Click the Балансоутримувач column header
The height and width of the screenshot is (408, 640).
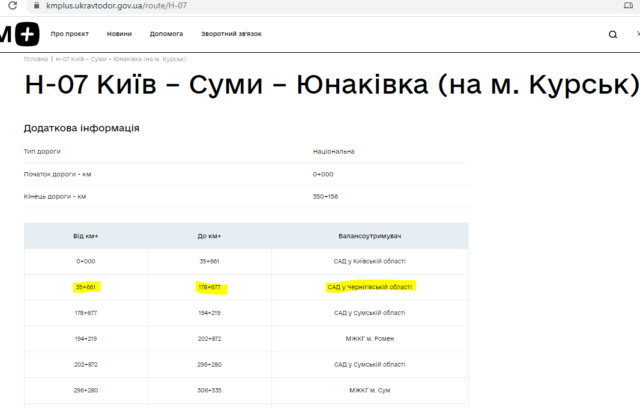click(x=369, y=236)
